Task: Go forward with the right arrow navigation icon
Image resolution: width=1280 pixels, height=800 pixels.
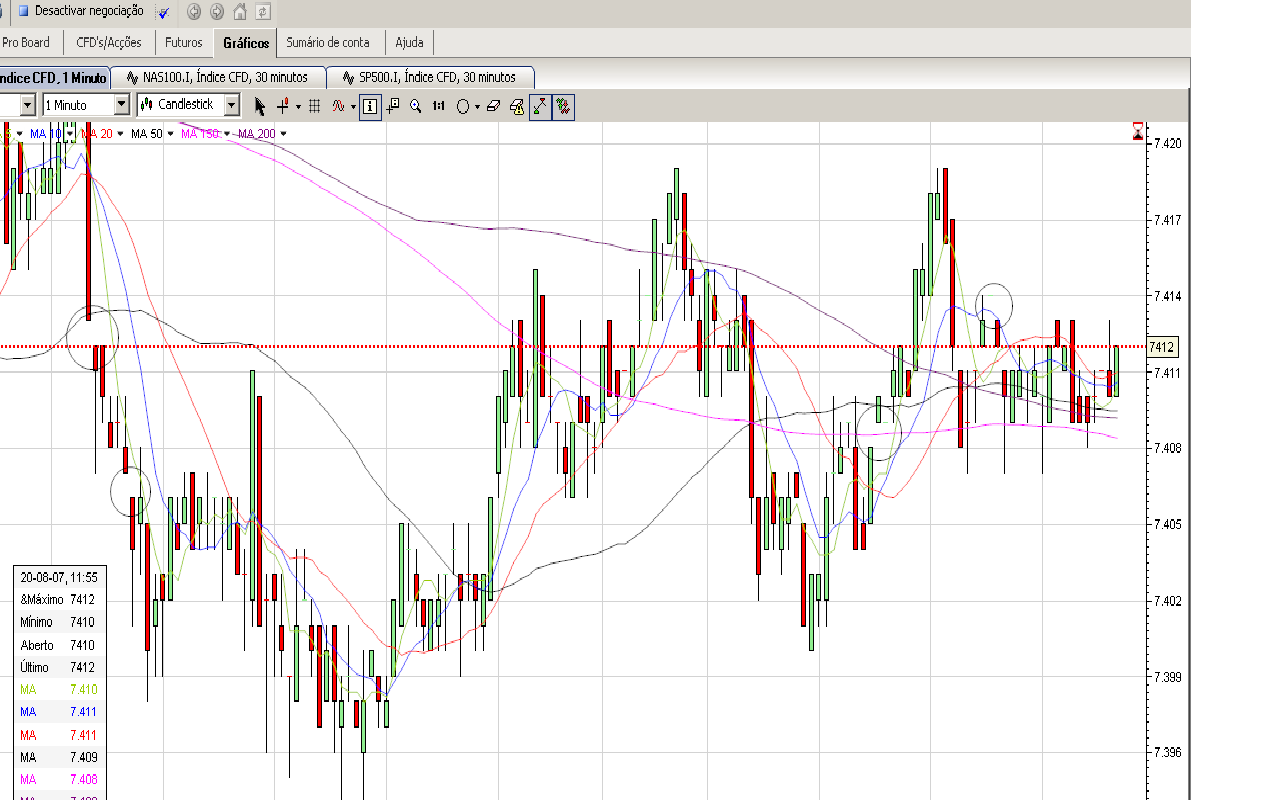Action: [x=216, y=12]
